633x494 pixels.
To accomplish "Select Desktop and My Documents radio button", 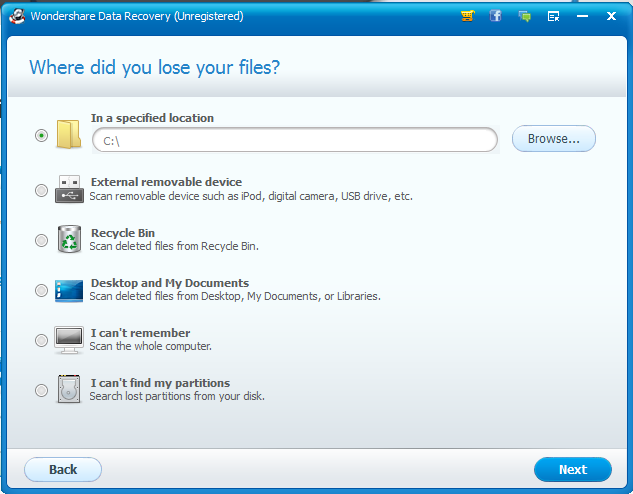I will click(x=41, y=290).
